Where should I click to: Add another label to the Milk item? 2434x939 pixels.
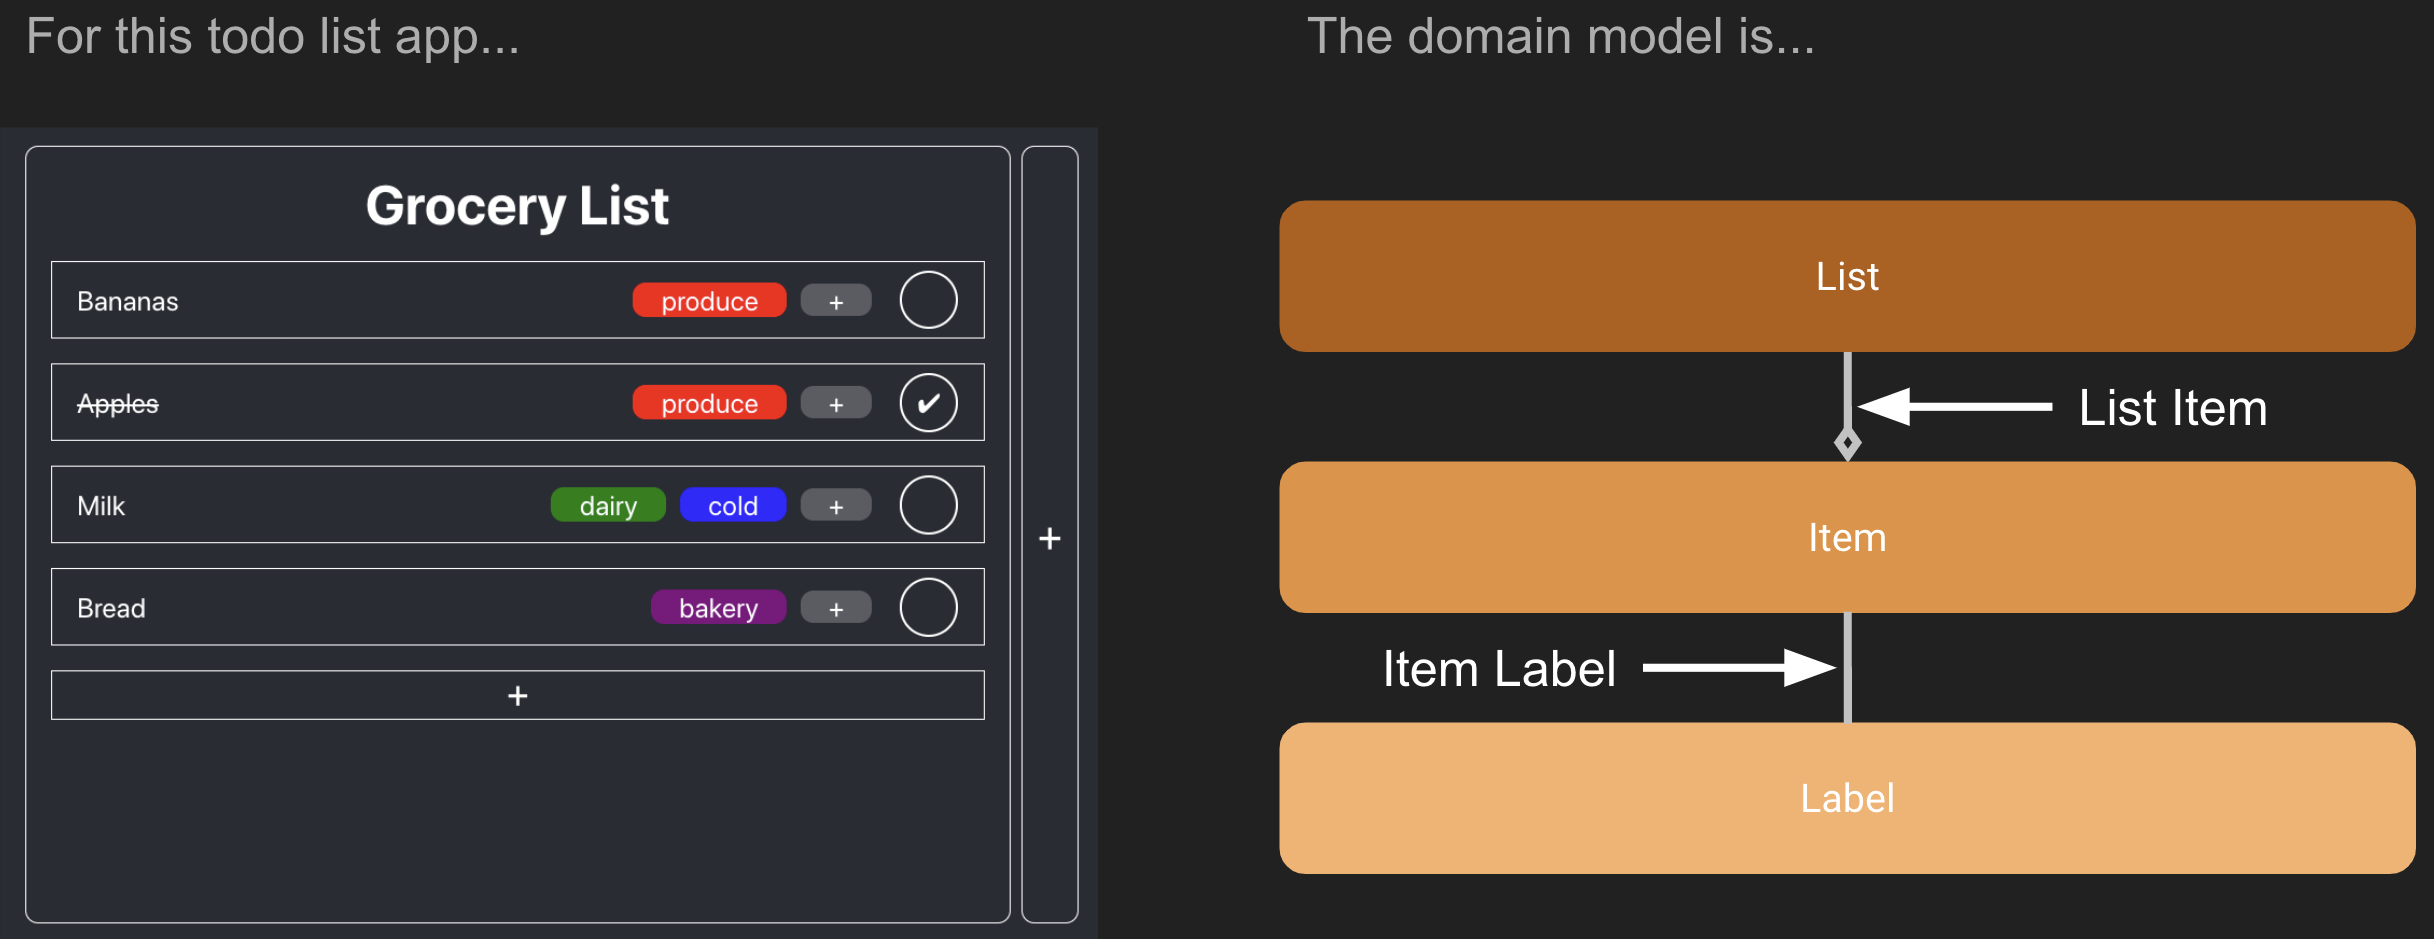pyautogui.click(x=836, y=506)
